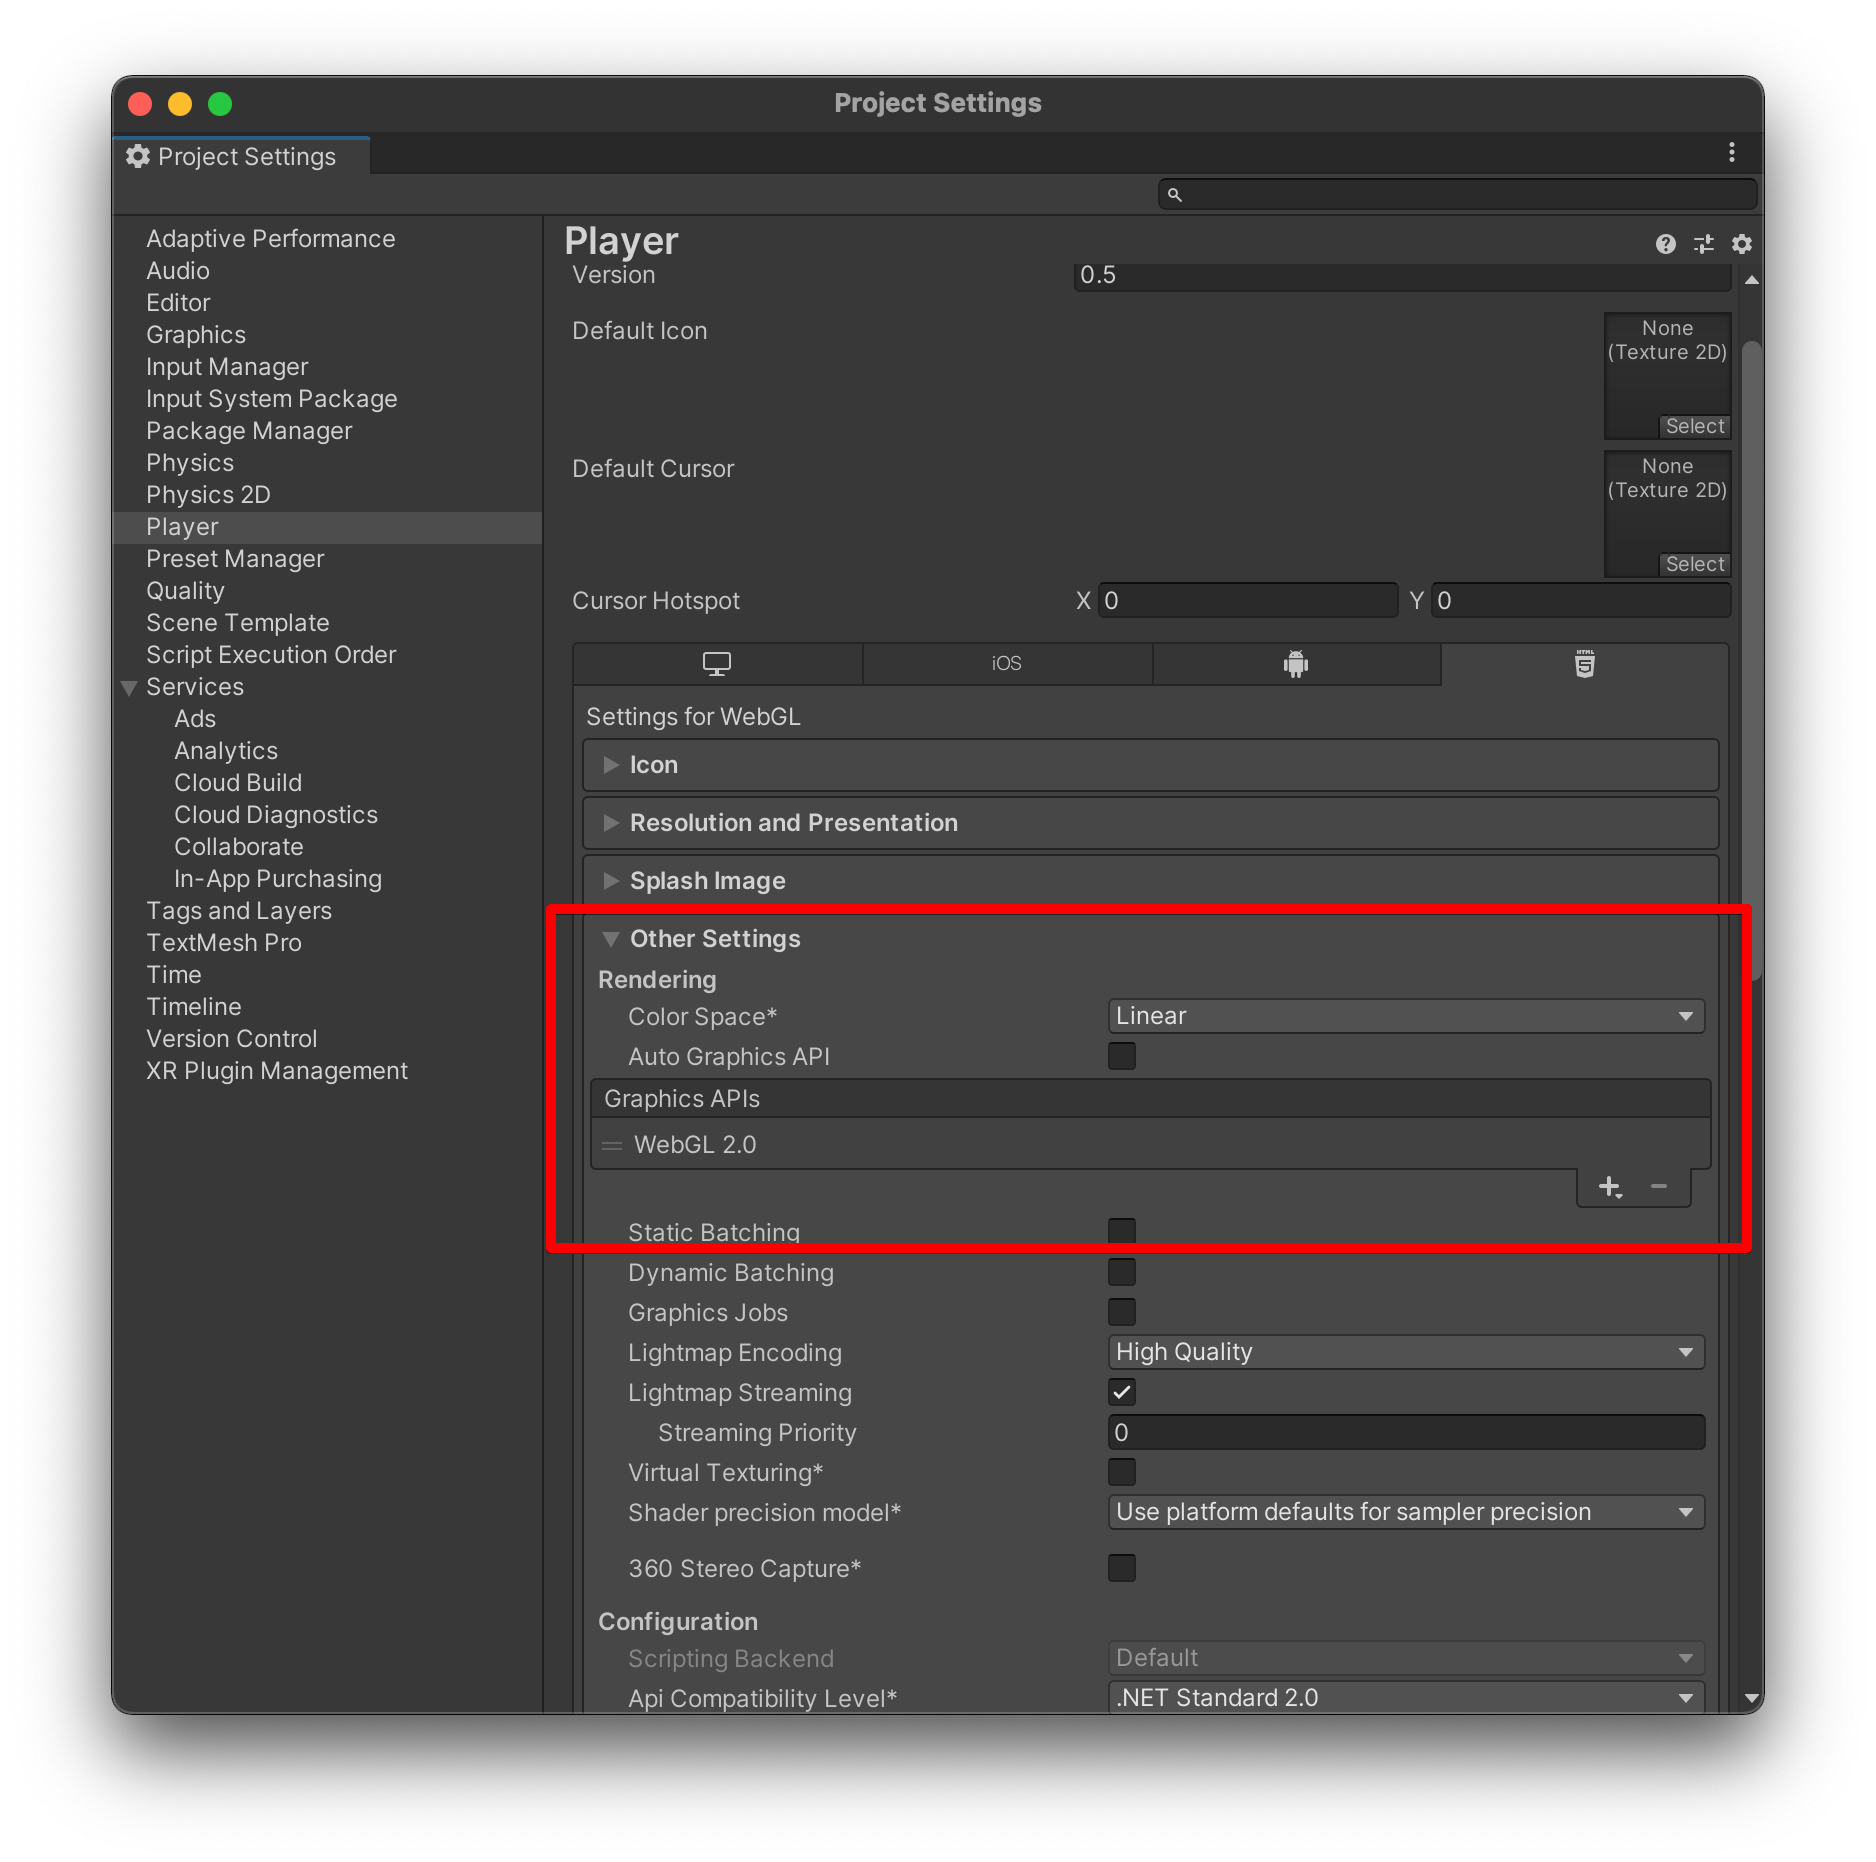
Task: Expand the Icon settings section
Action: pos(1150,765)
